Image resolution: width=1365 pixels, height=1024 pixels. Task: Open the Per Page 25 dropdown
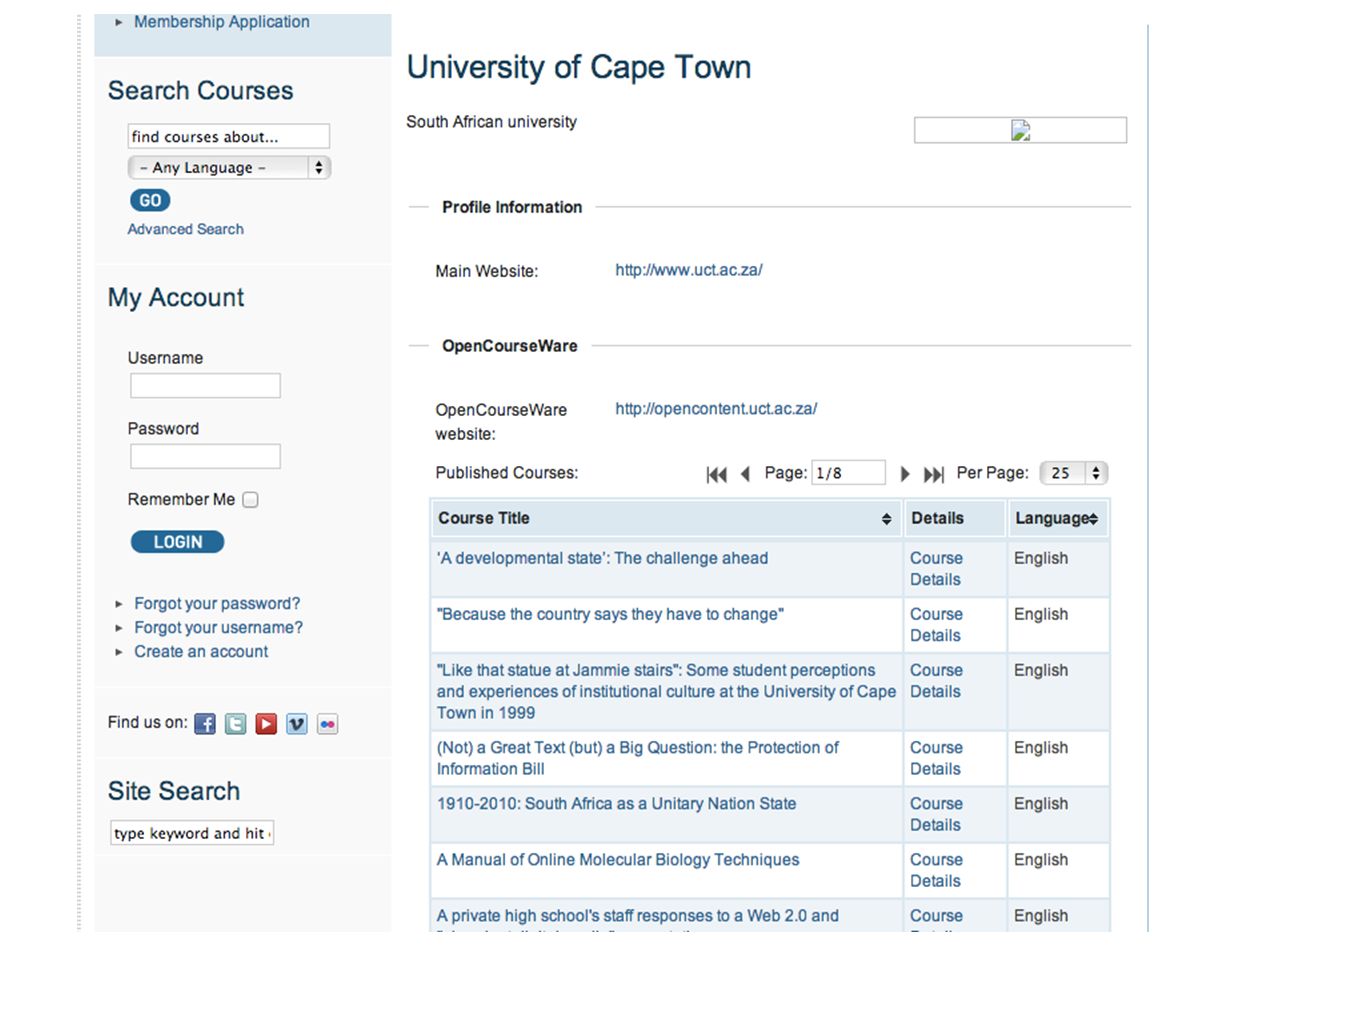1074,473
